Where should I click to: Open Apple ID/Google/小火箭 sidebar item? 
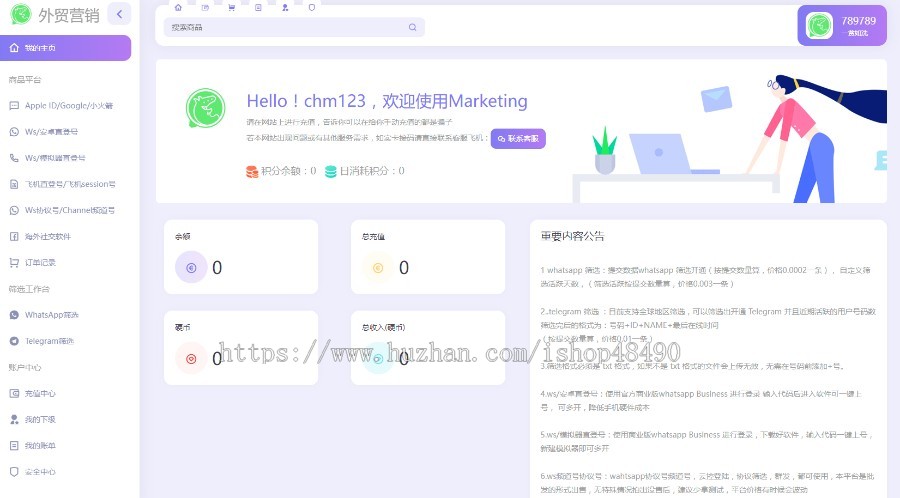pos(65,106)
